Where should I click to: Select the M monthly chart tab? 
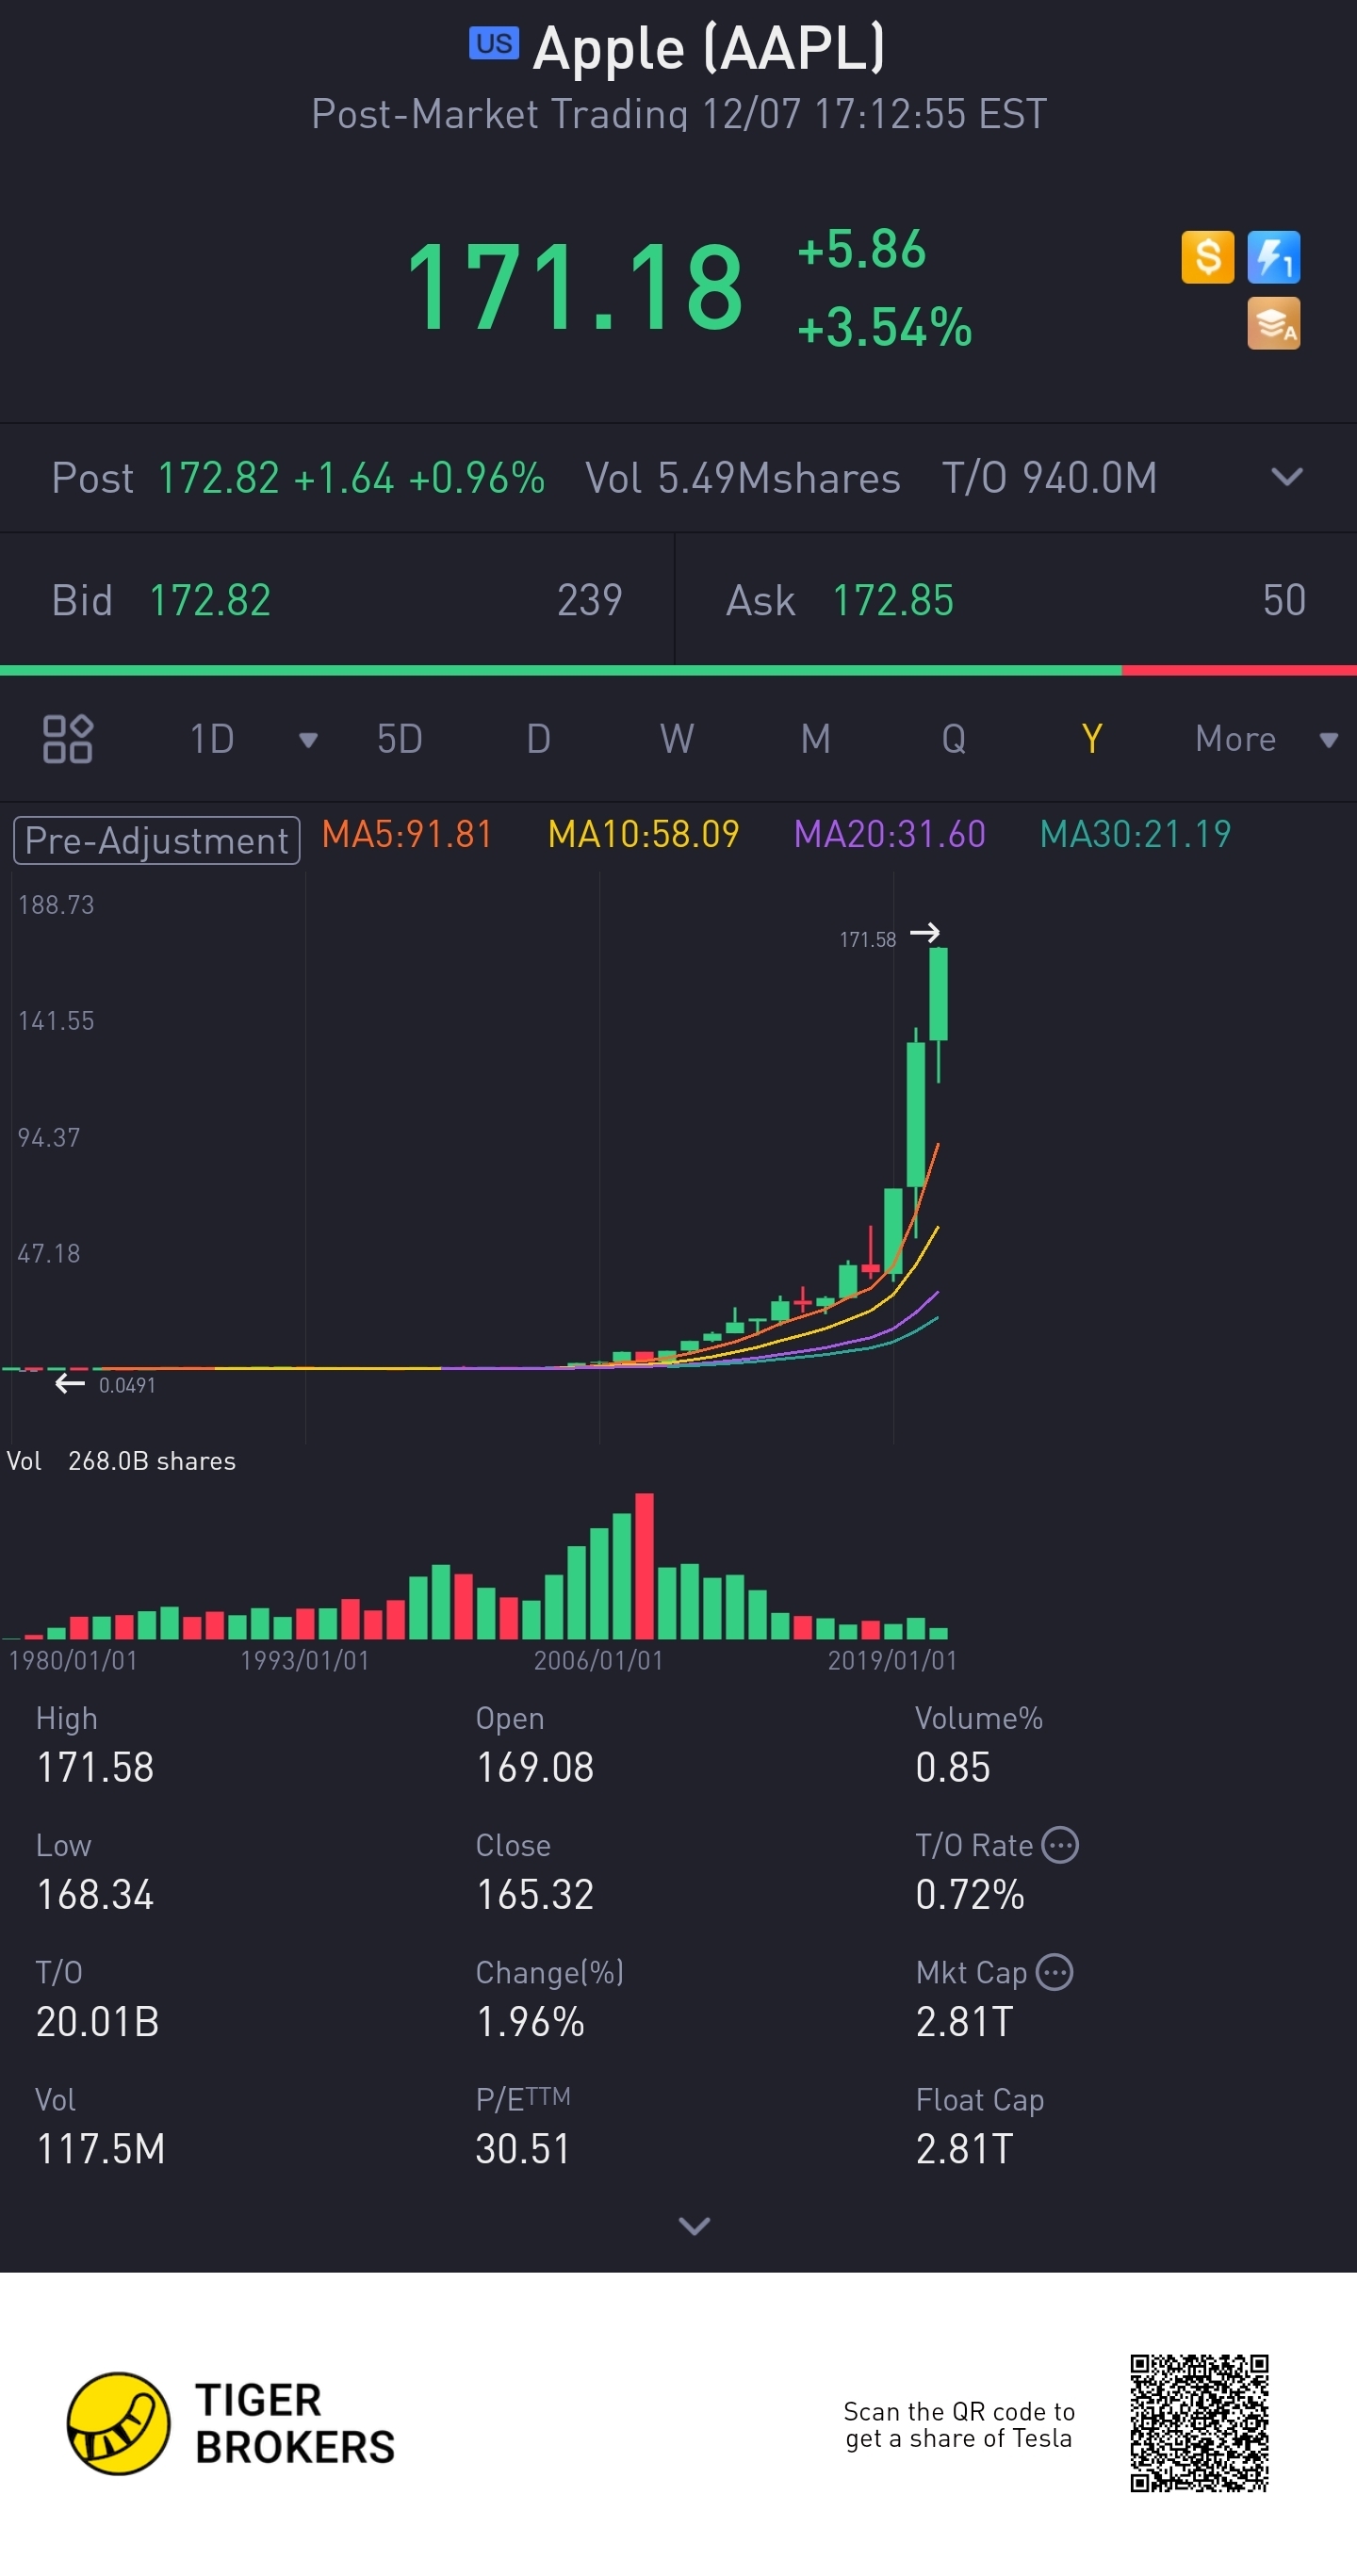[815, 739]
